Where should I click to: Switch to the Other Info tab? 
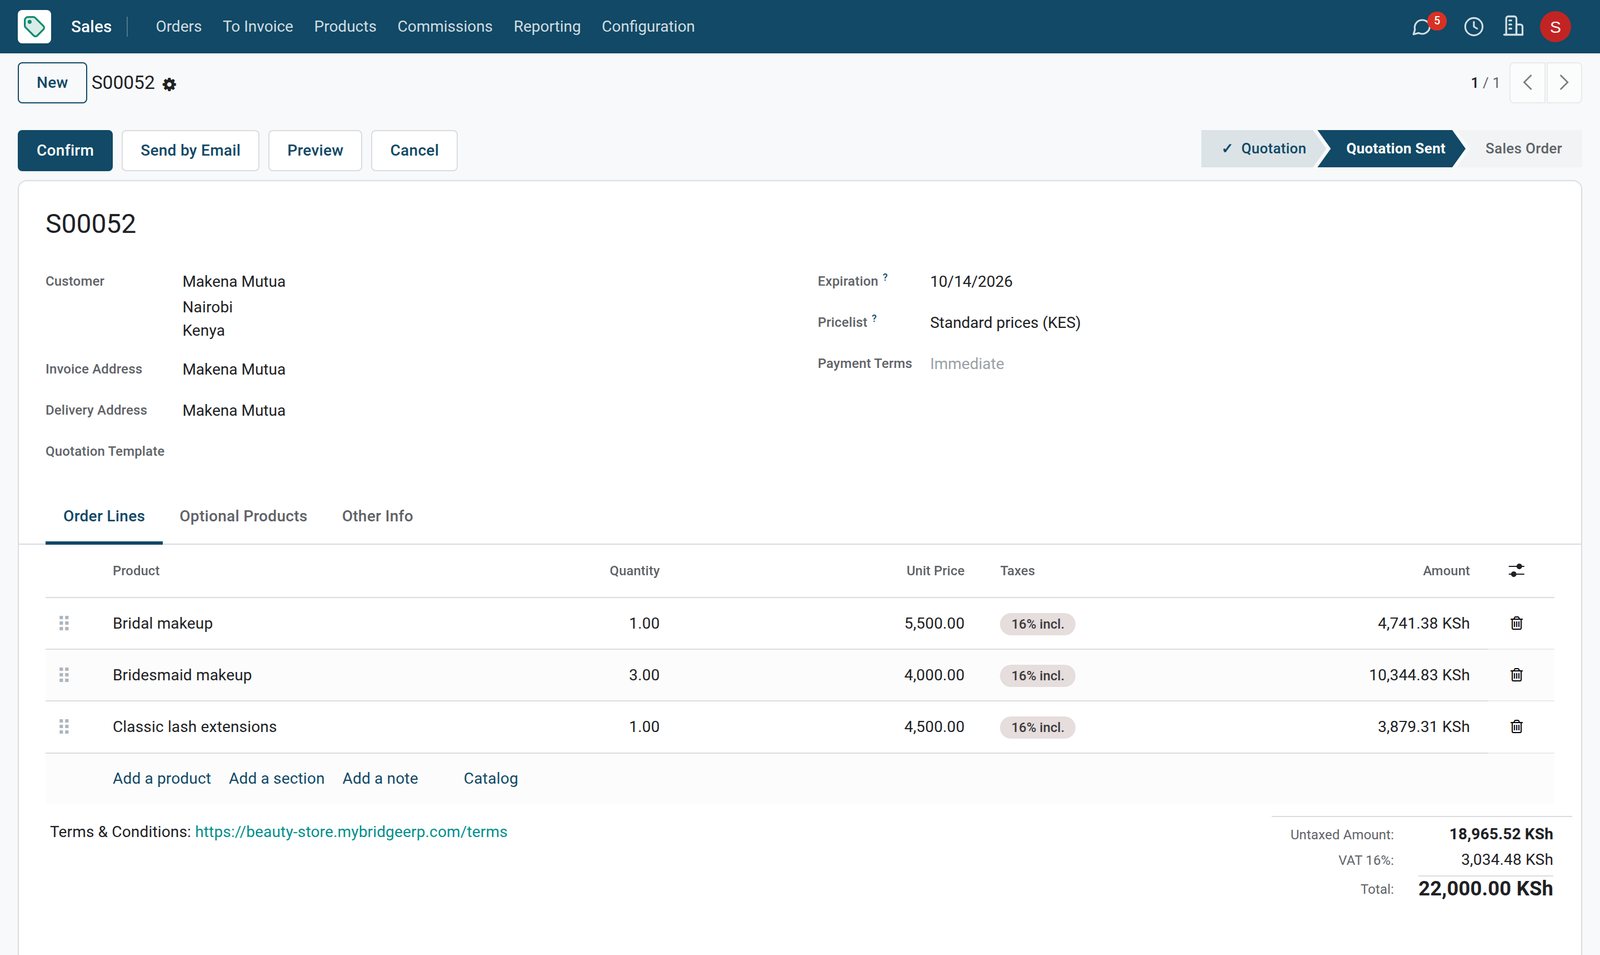click(x=377, y=516)
